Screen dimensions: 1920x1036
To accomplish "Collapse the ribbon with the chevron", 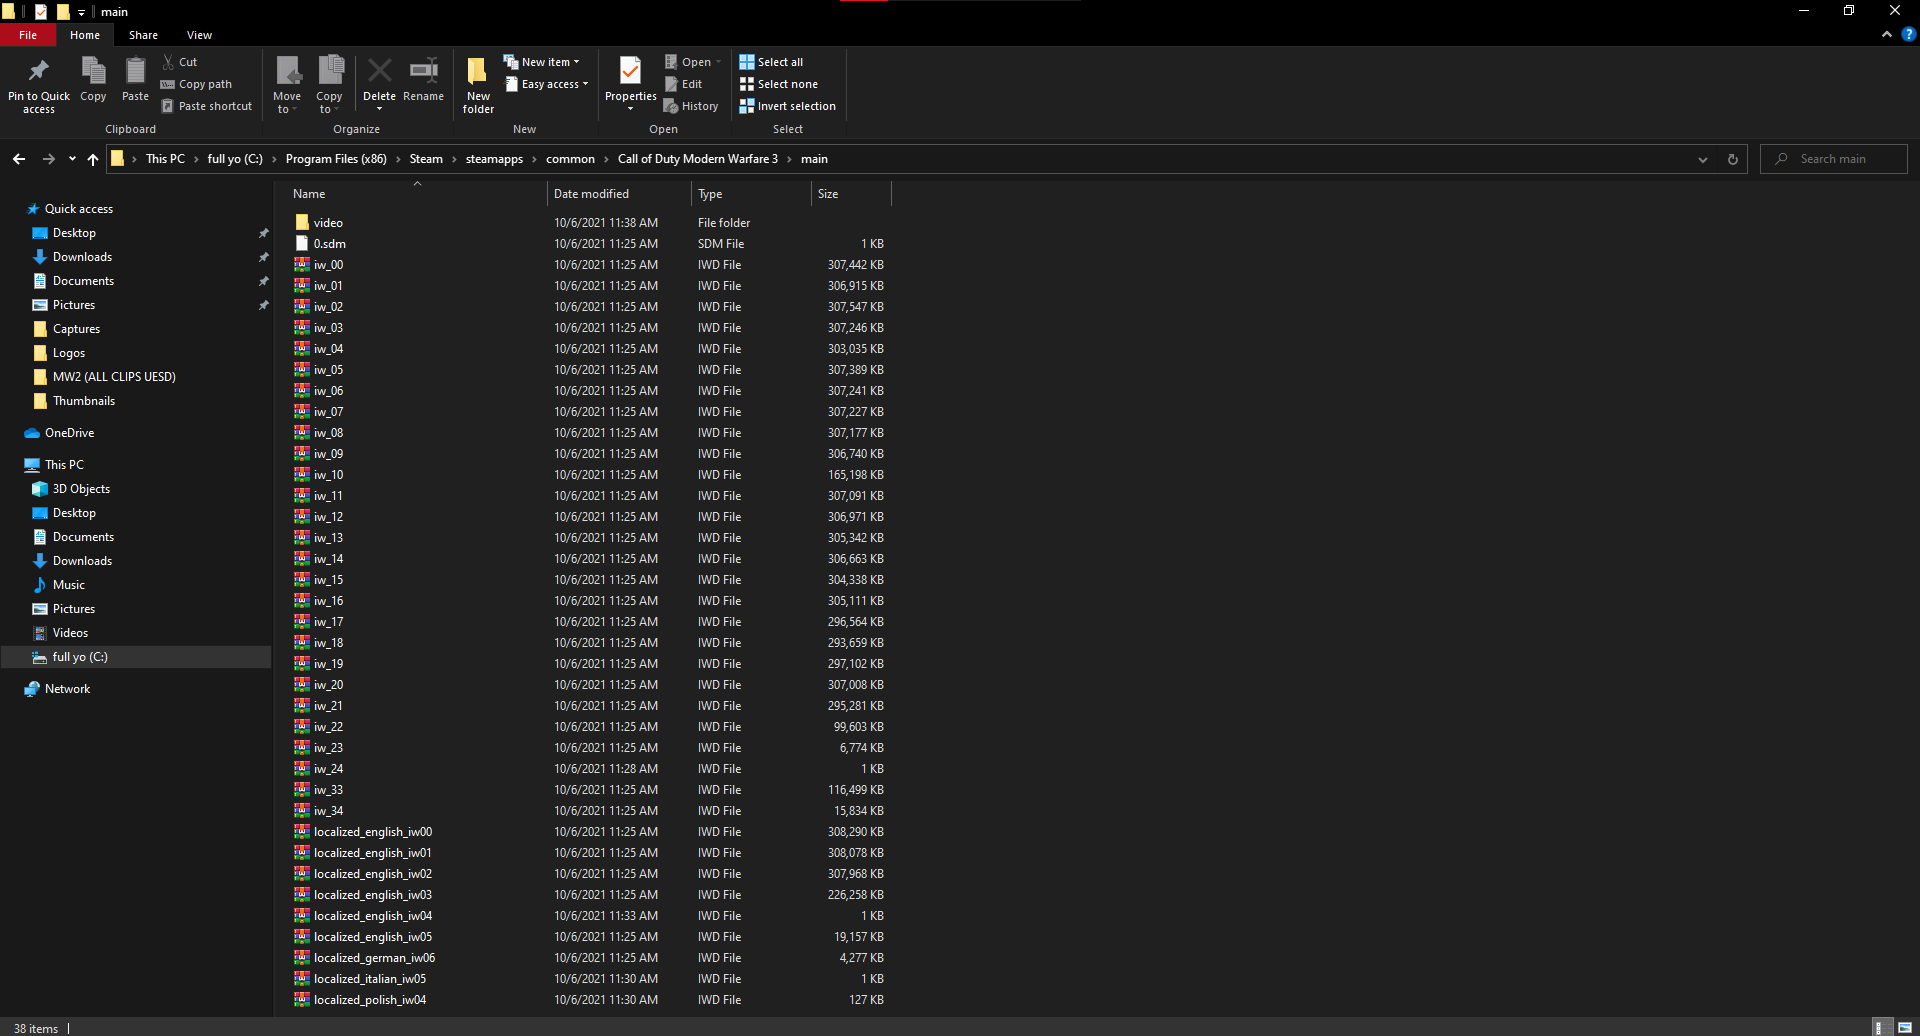I will (1887, 34).
